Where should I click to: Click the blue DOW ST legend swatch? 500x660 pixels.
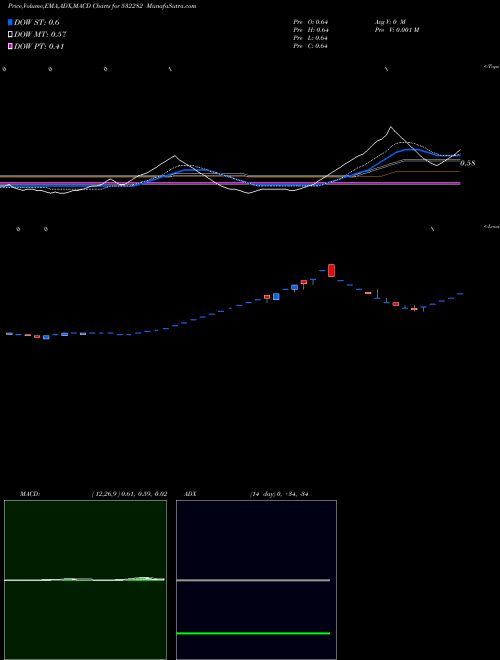(10, 22)
